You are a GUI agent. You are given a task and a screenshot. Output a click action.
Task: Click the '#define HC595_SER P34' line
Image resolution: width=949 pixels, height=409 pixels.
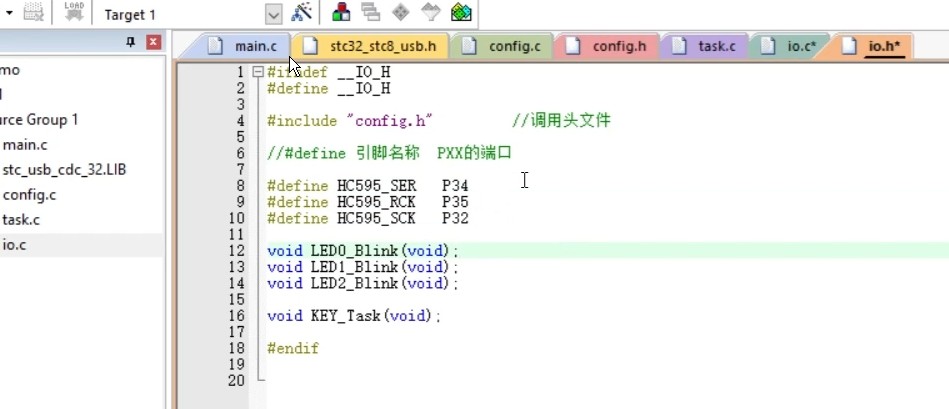pos(367,186)
